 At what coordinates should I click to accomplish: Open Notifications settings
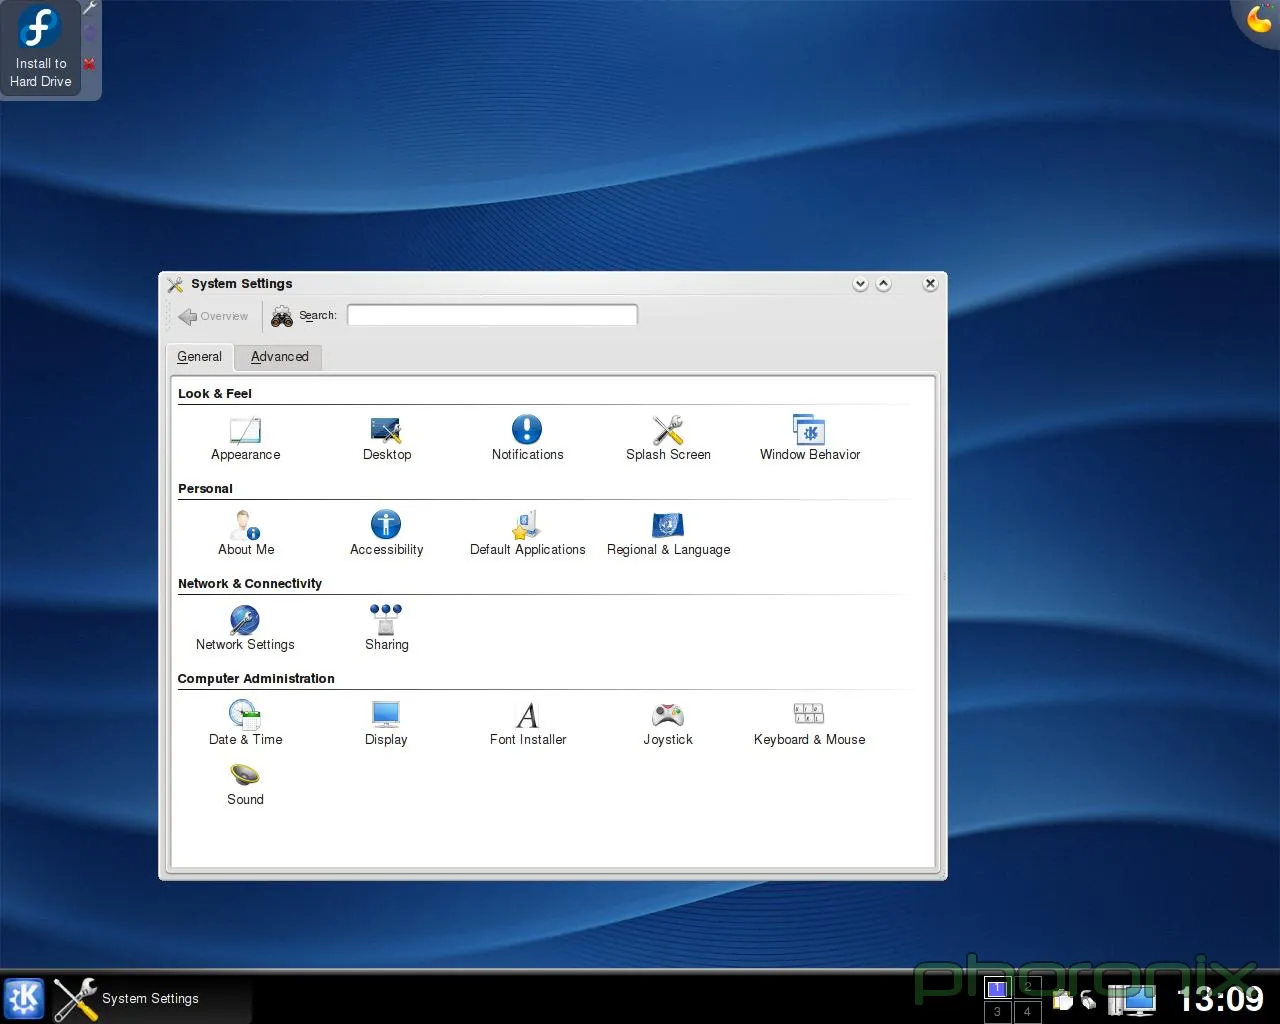tap(527, 438)
